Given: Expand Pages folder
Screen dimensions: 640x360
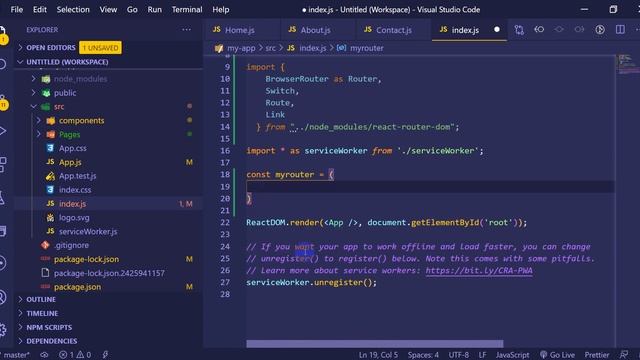Looking at the screenshot, I should (69, 134).
